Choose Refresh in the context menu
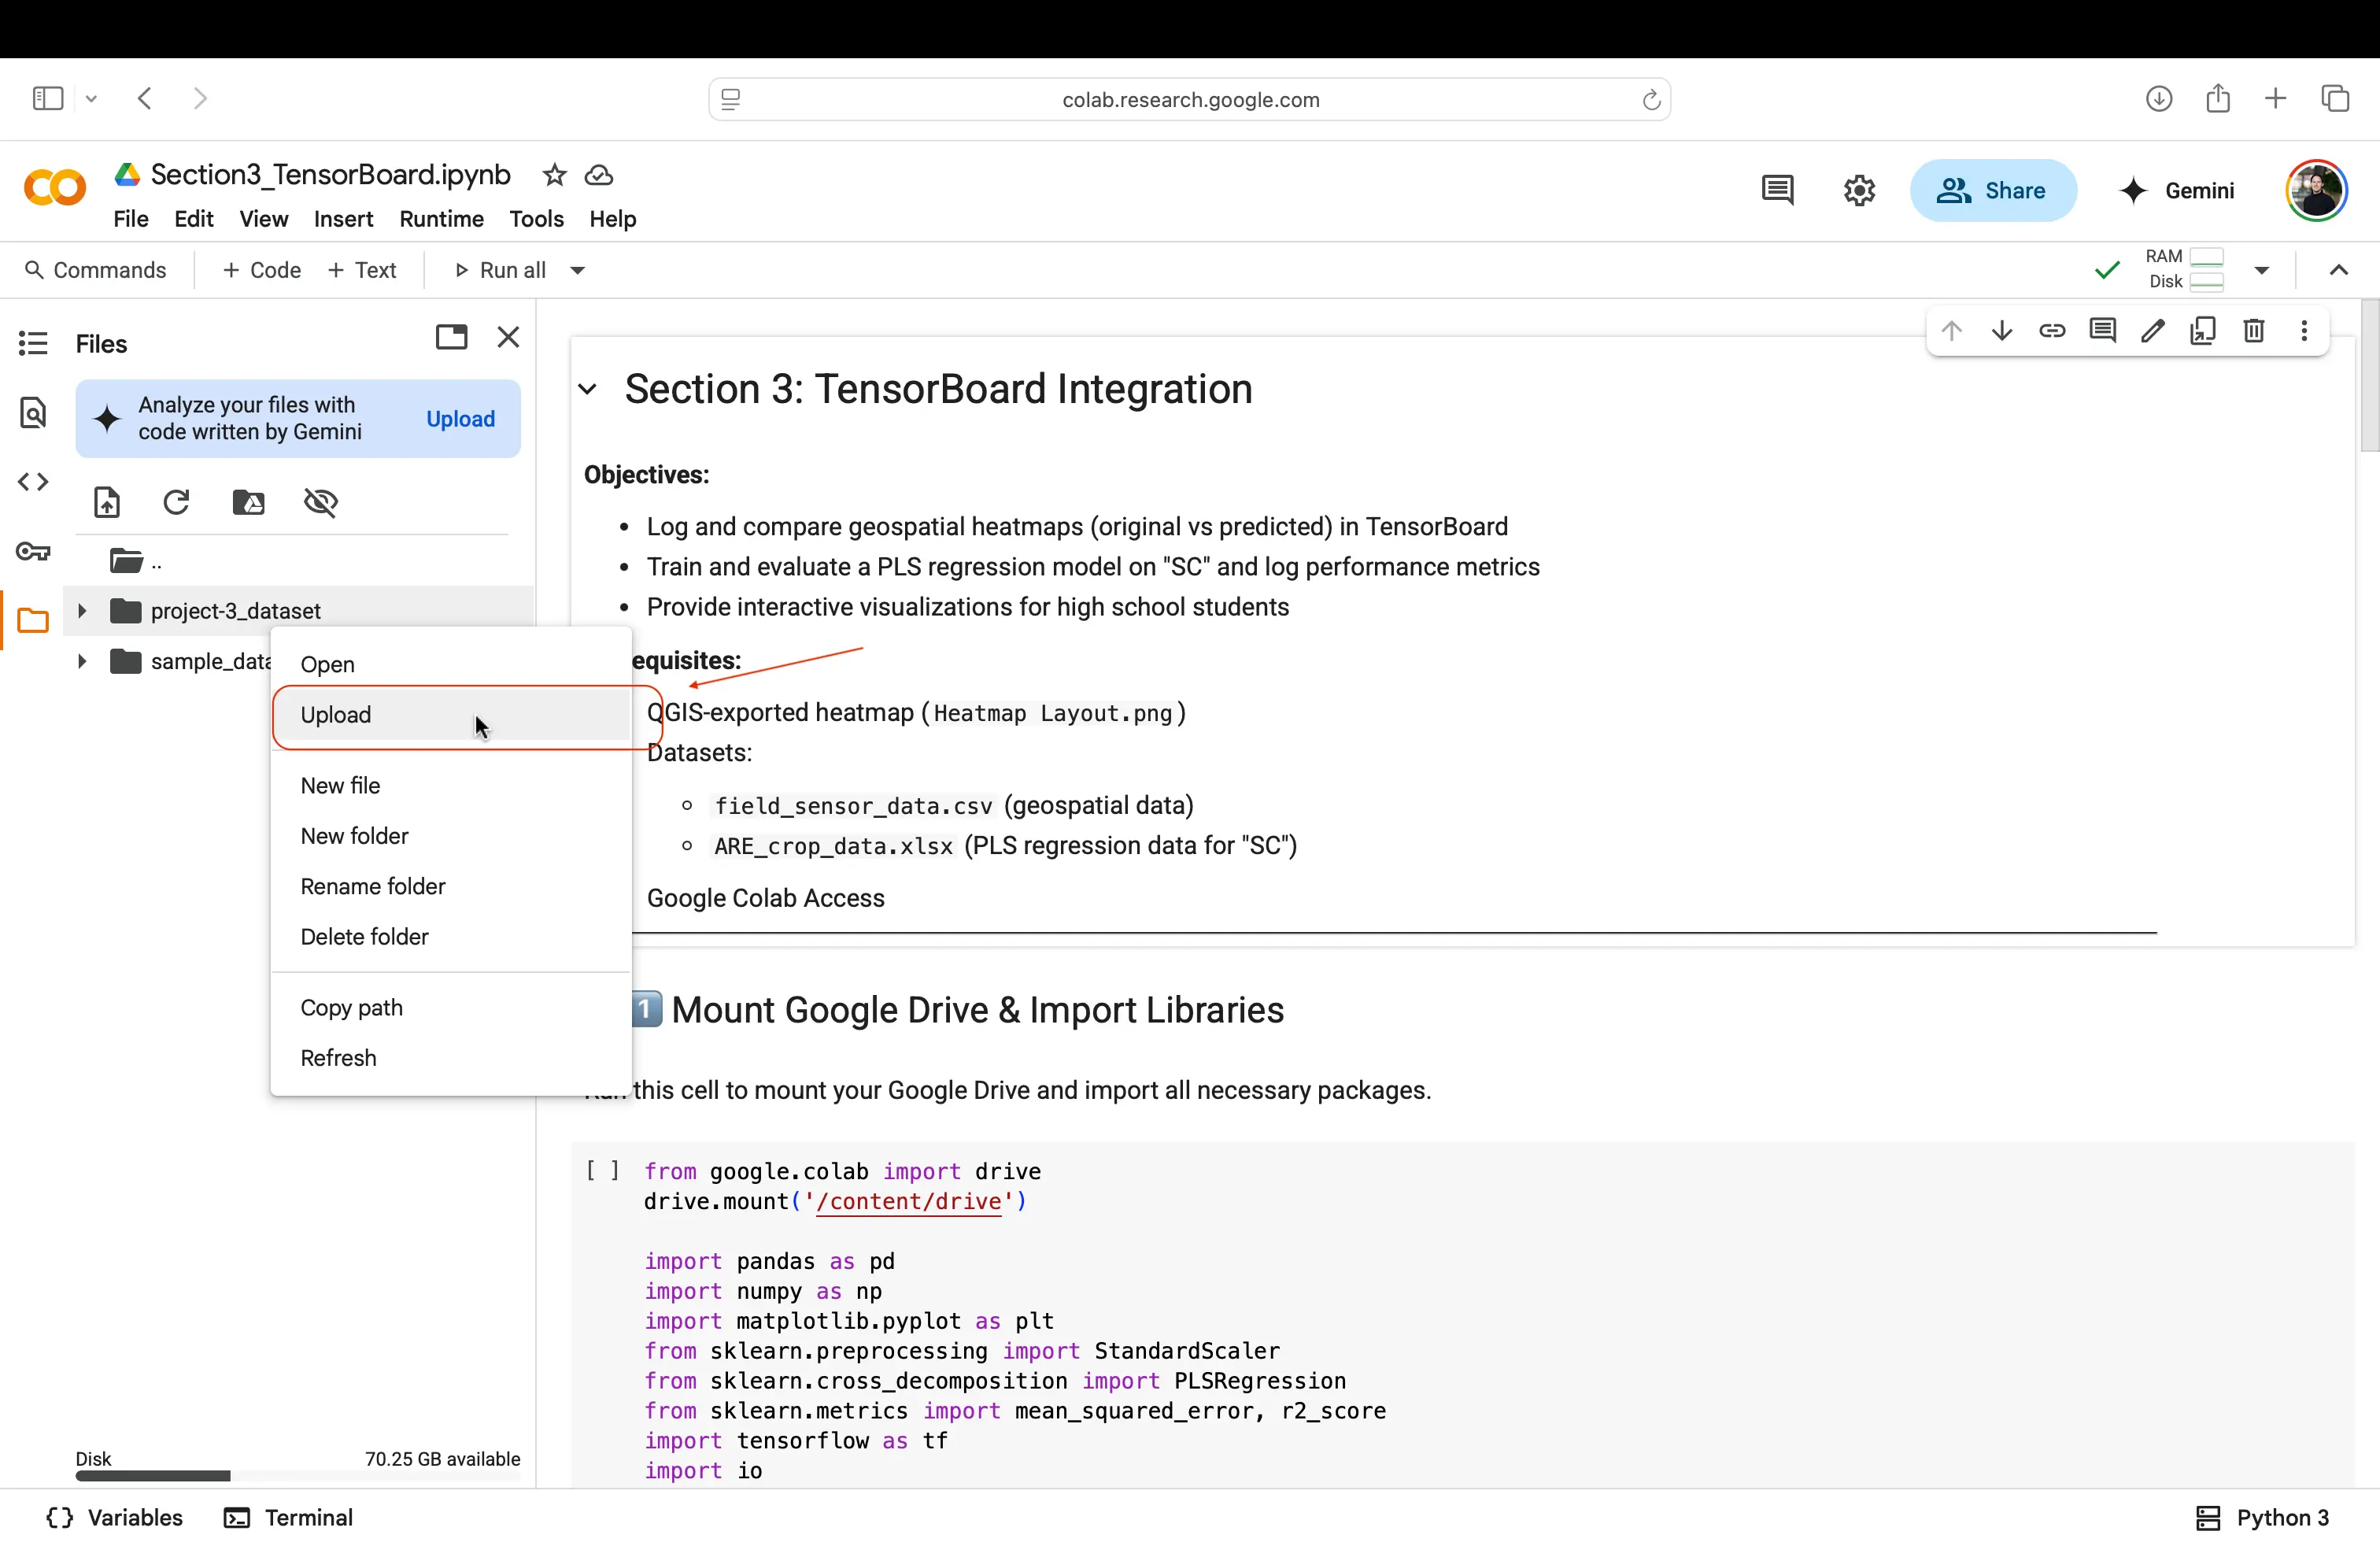 (451, 1058)
